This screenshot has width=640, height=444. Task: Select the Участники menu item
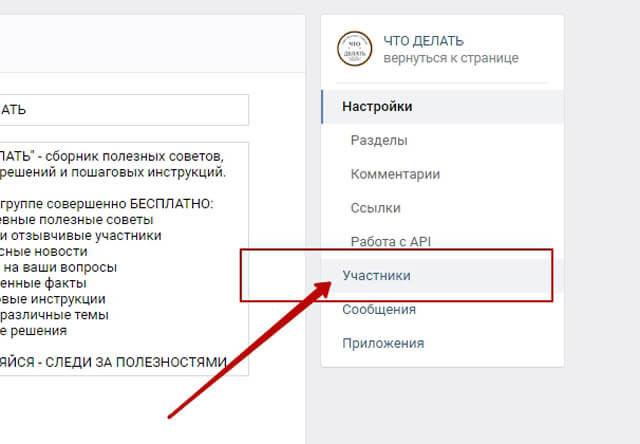443,275
